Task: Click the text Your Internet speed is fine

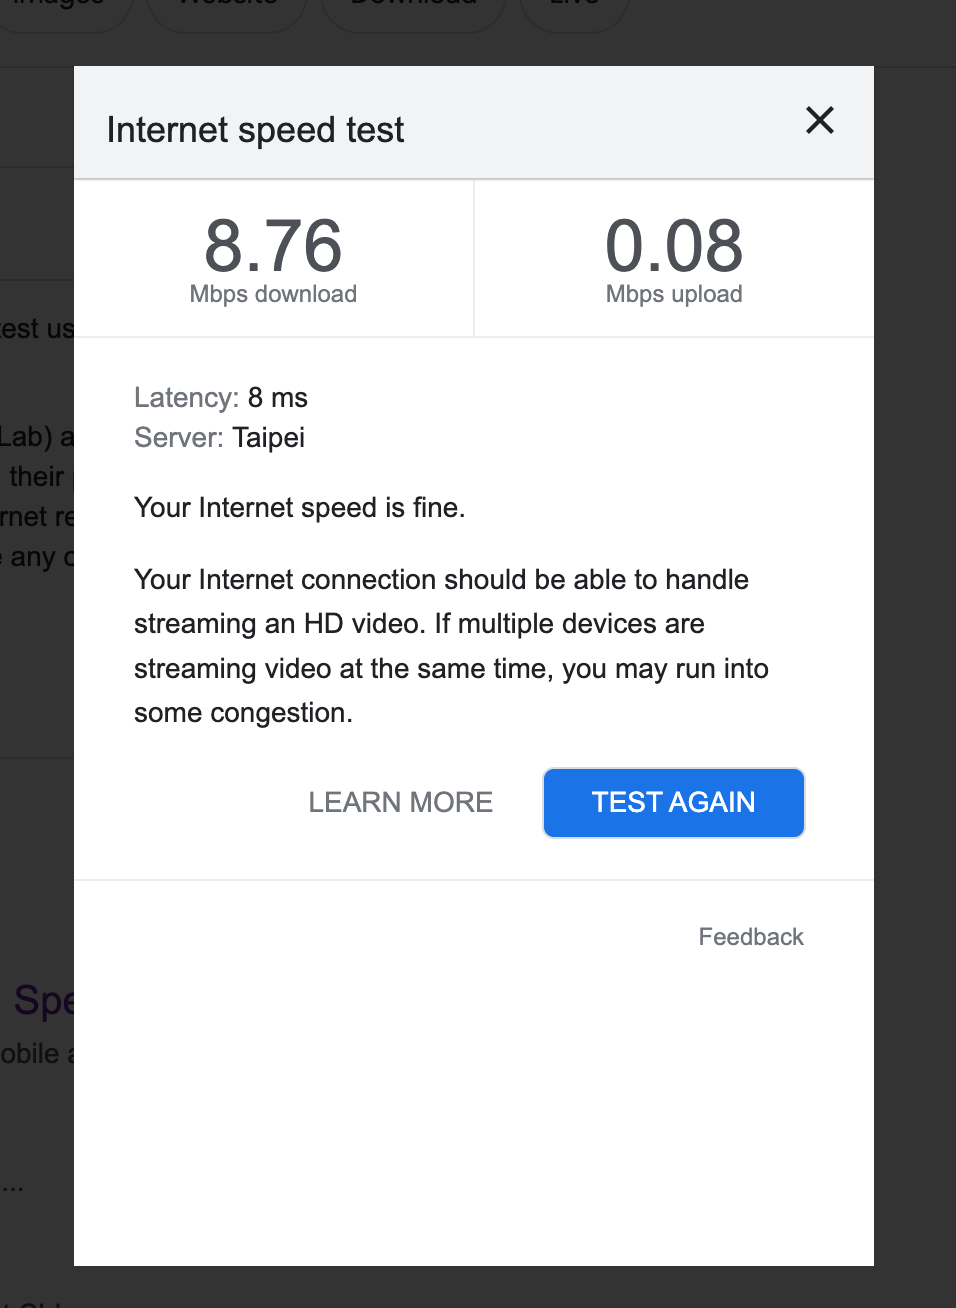Action: tap(299, 507)
